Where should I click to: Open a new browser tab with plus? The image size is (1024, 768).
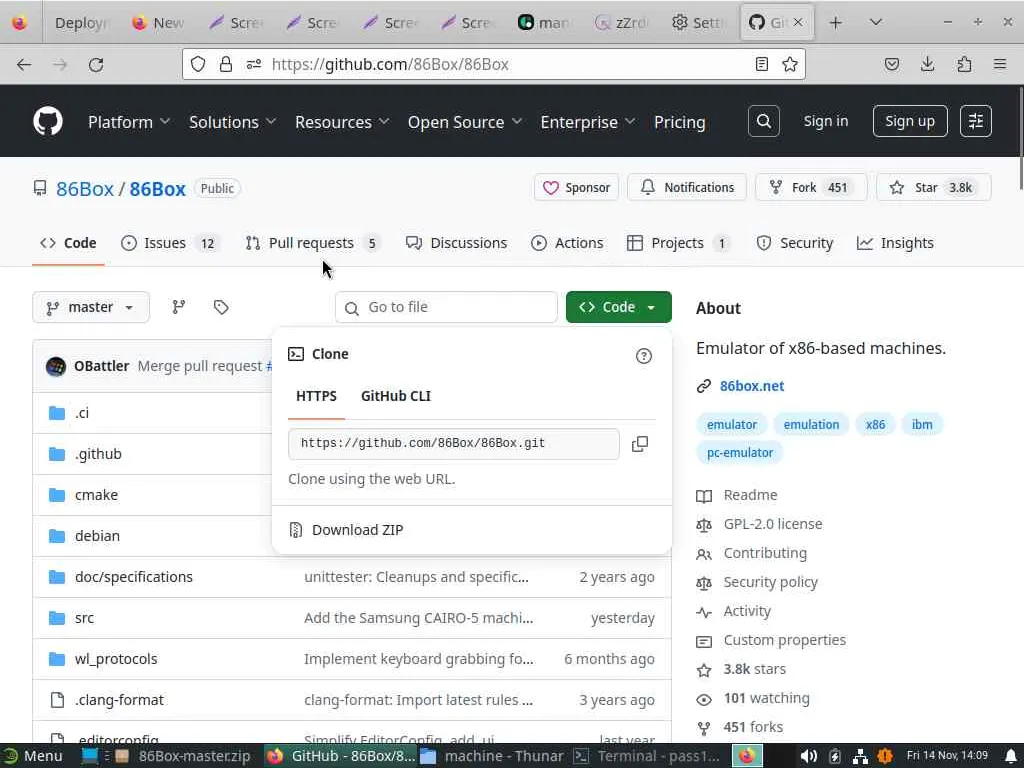pos(835,23)
